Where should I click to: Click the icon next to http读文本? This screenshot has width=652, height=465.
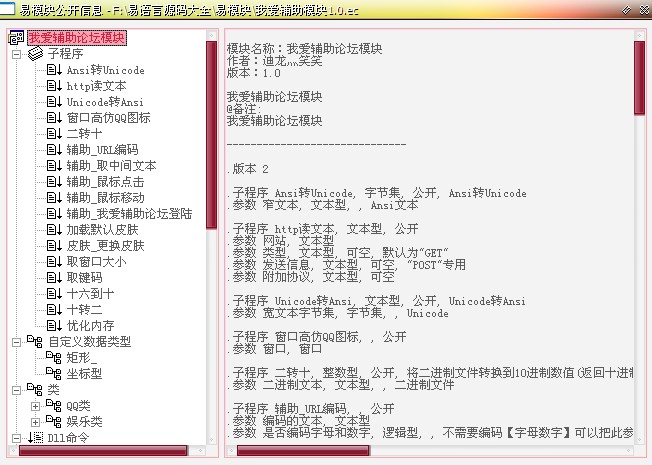click(x=54, y=86)
